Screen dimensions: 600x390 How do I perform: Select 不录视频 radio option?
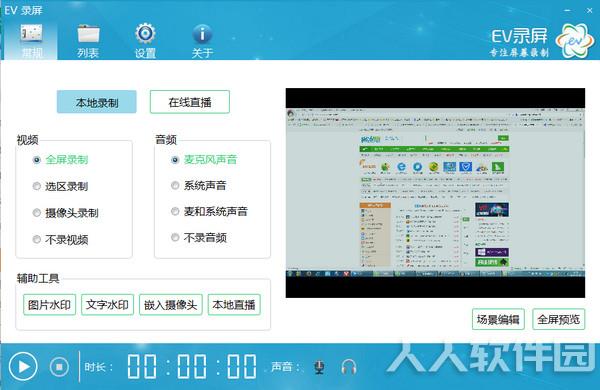(x=60, y=240)
